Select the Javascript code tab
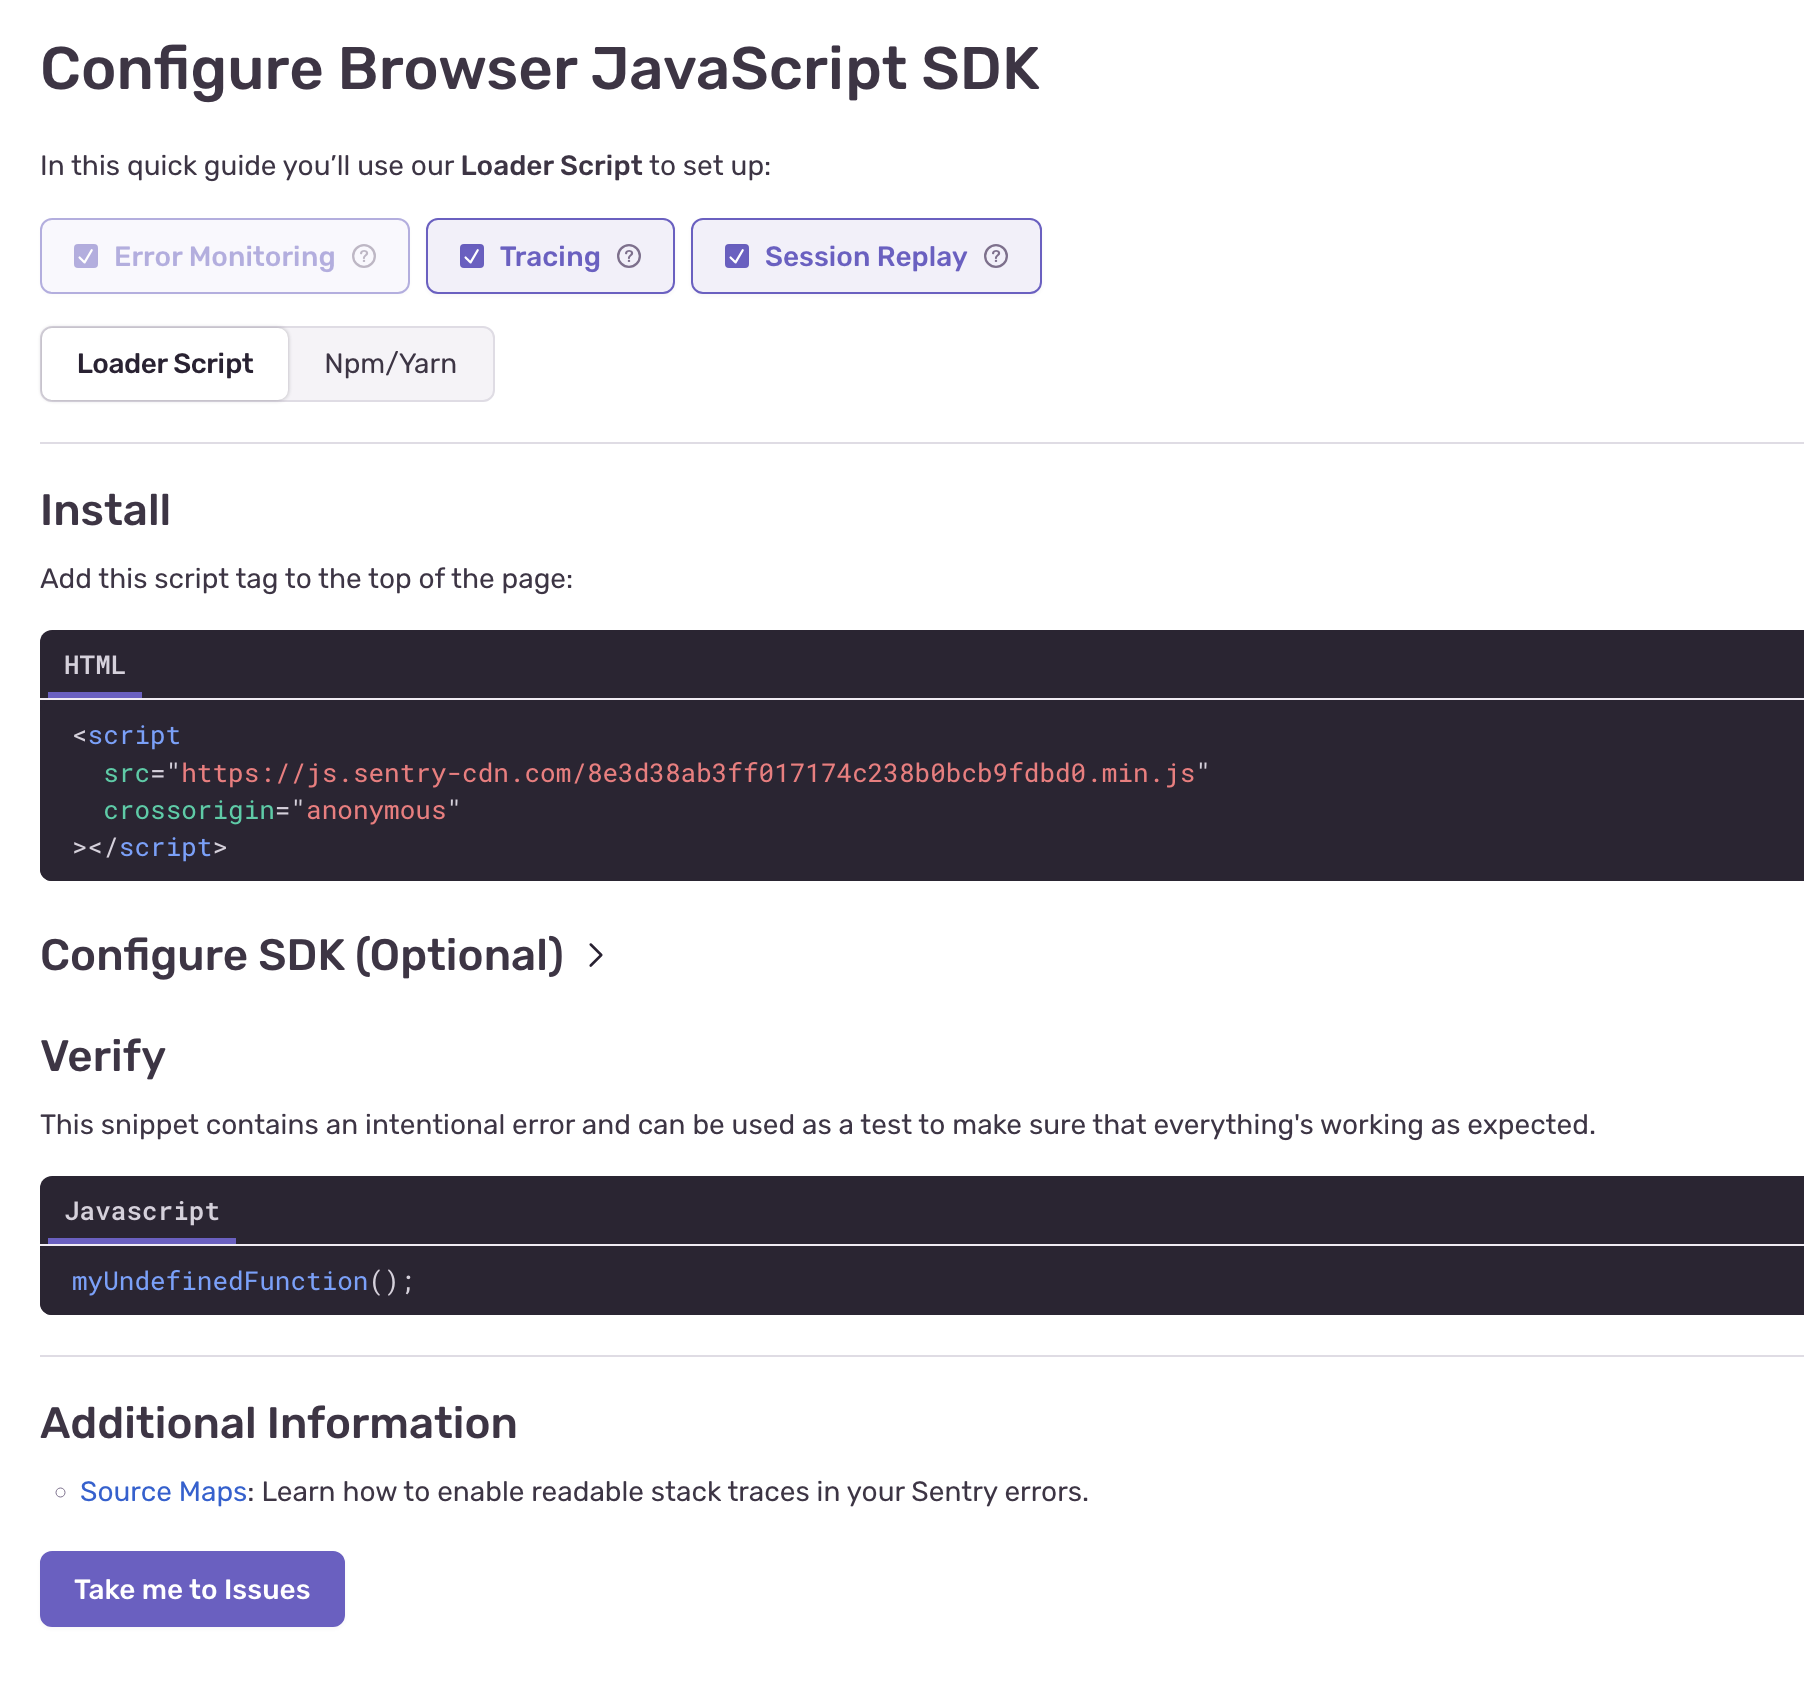The image size is (1804, 1688). (142, 1211)
